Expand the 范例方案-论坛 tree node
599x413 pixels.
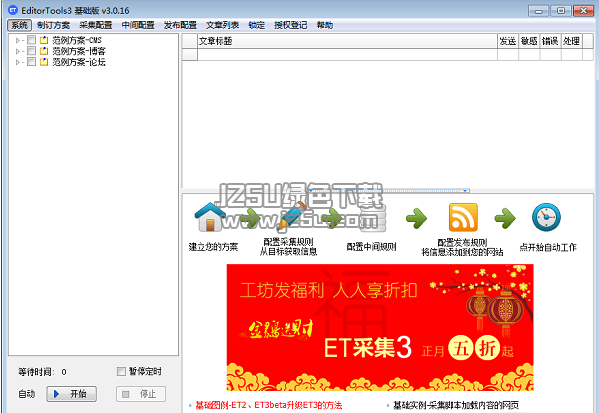(x=18, y=62)
